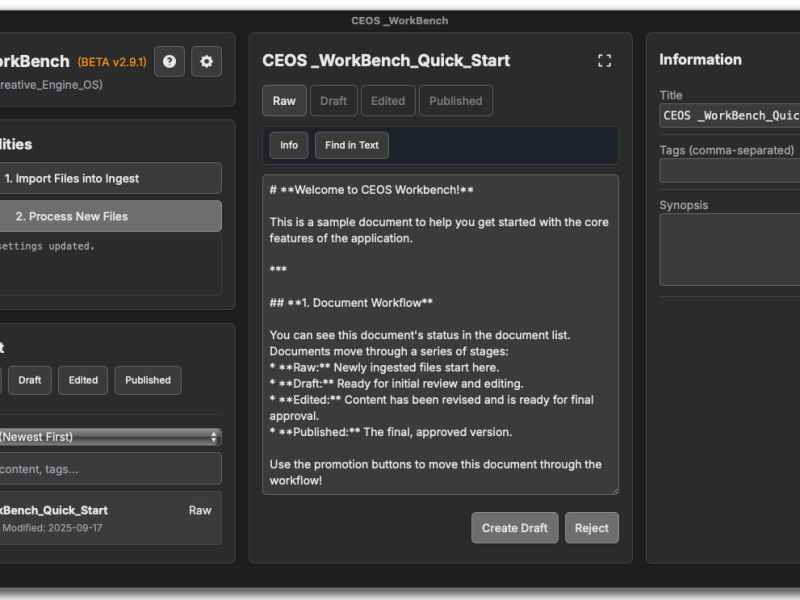This screenshot has width=800, height=600.
Task: Open the Info panel
Action: click(x=288, y=145)
